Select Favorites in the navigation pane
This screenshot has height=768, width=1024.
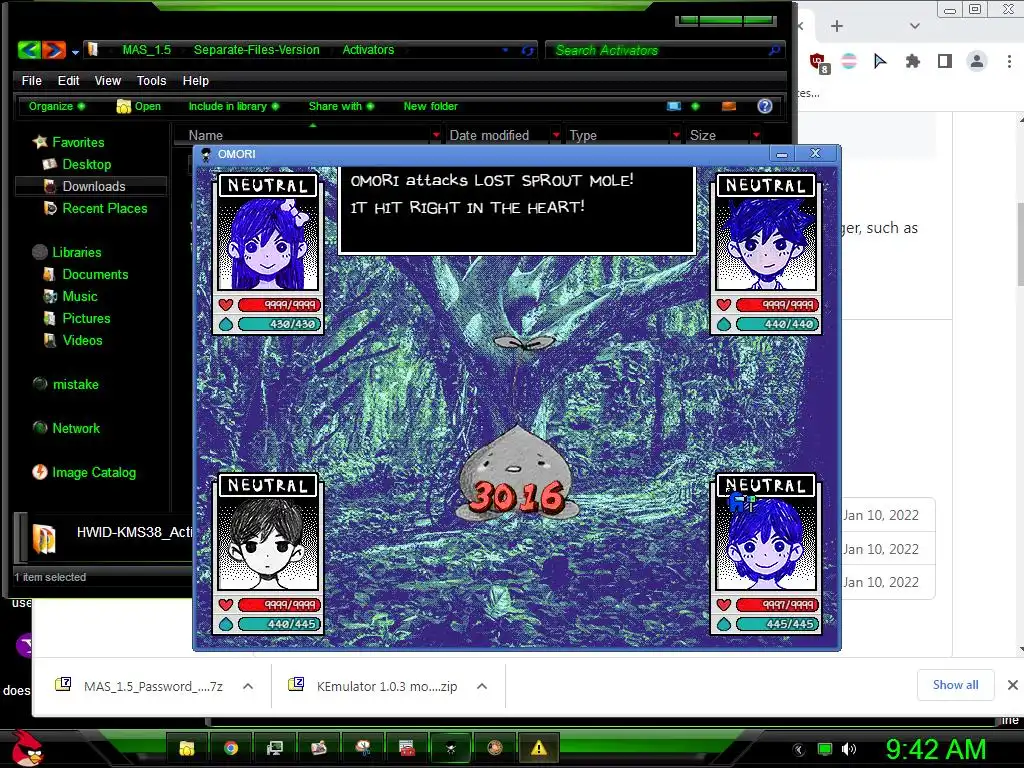click(x=69, y=142)
